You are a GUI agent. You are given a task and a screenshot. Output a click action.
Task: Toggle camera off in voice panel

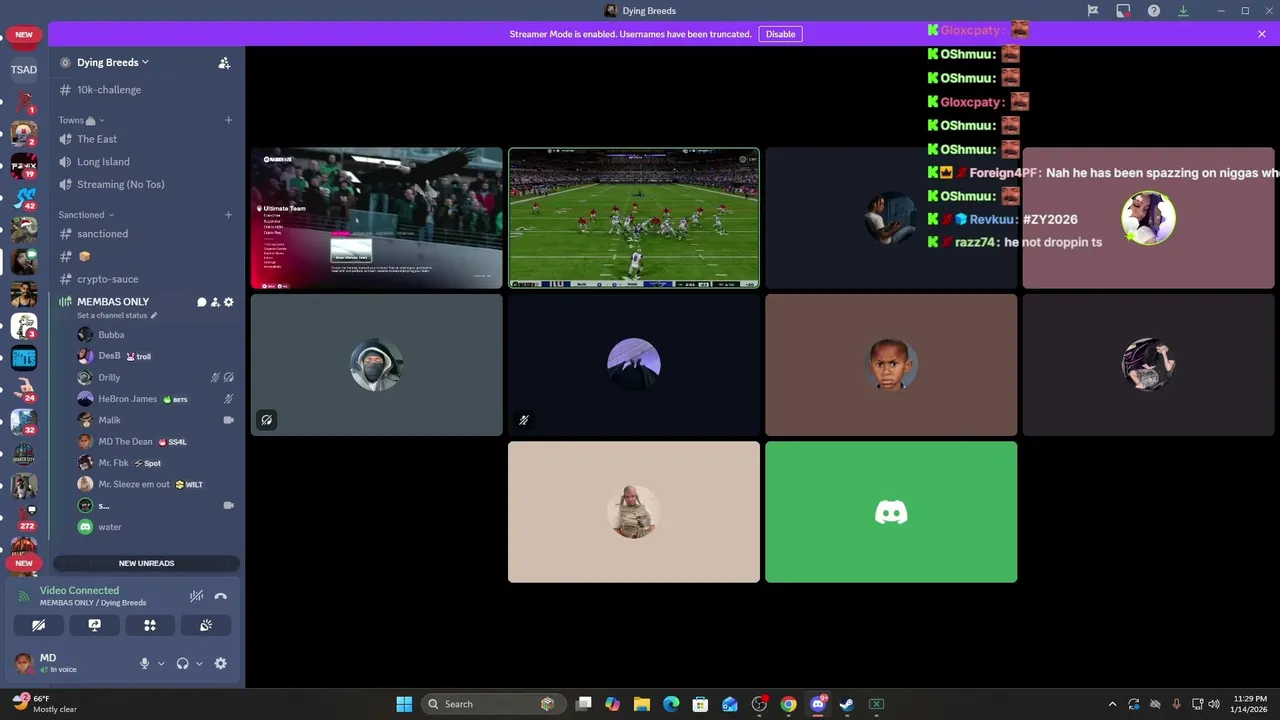pos(38,625)
